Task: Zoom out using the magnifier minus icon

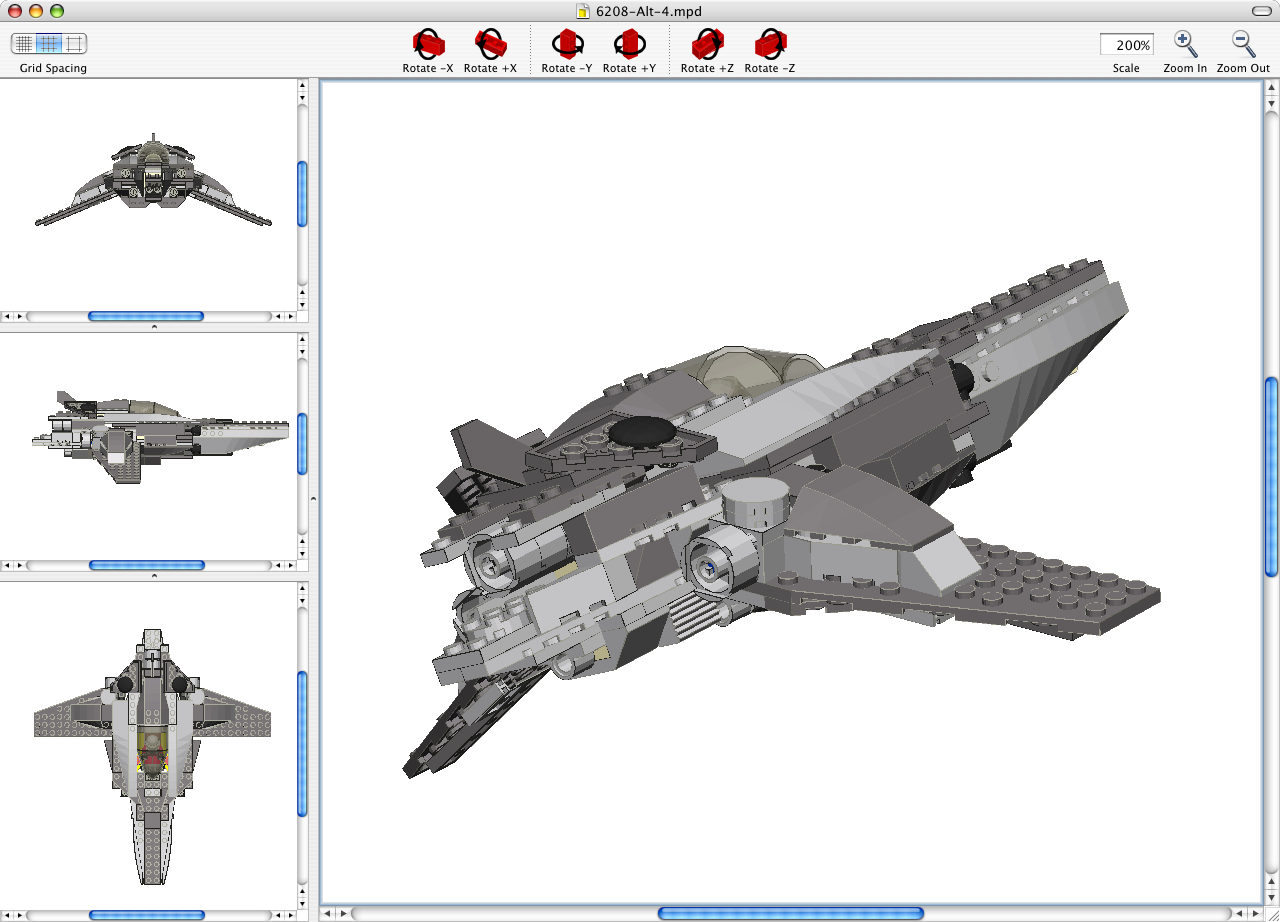Action: pos(1242,44)
